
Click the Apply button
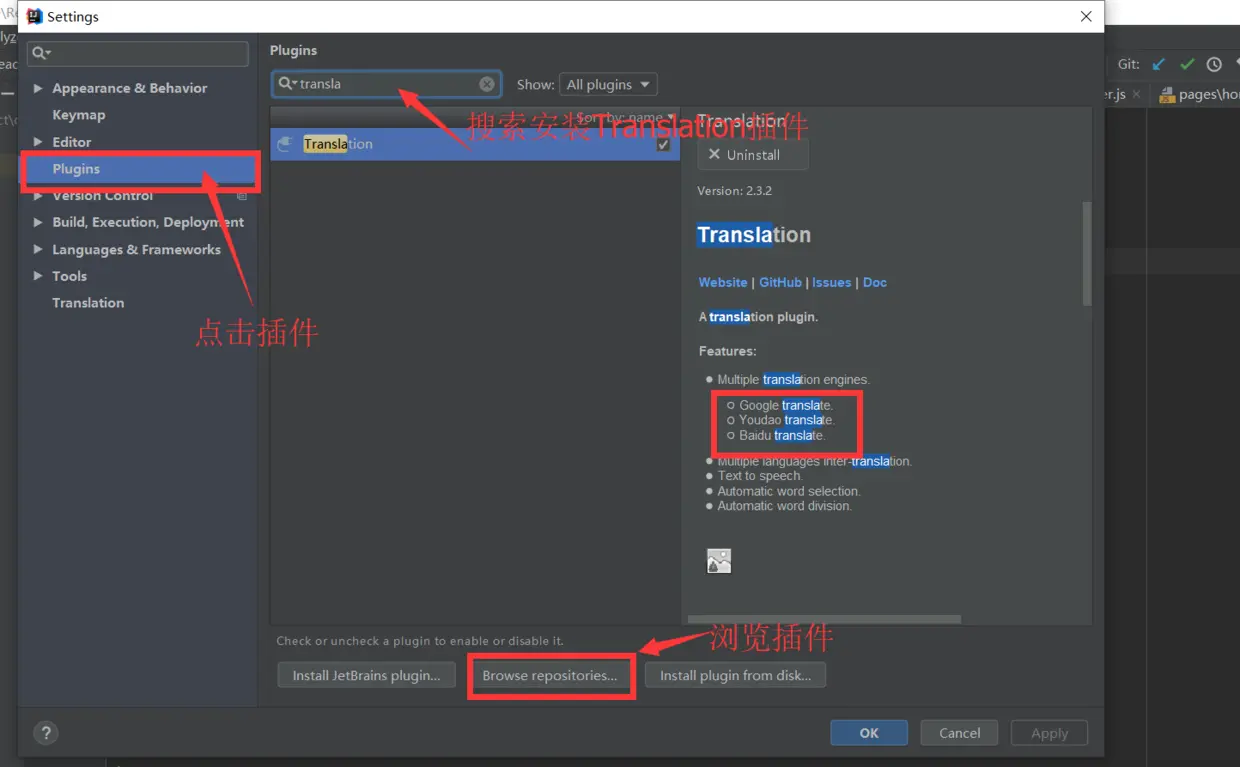1049,733
